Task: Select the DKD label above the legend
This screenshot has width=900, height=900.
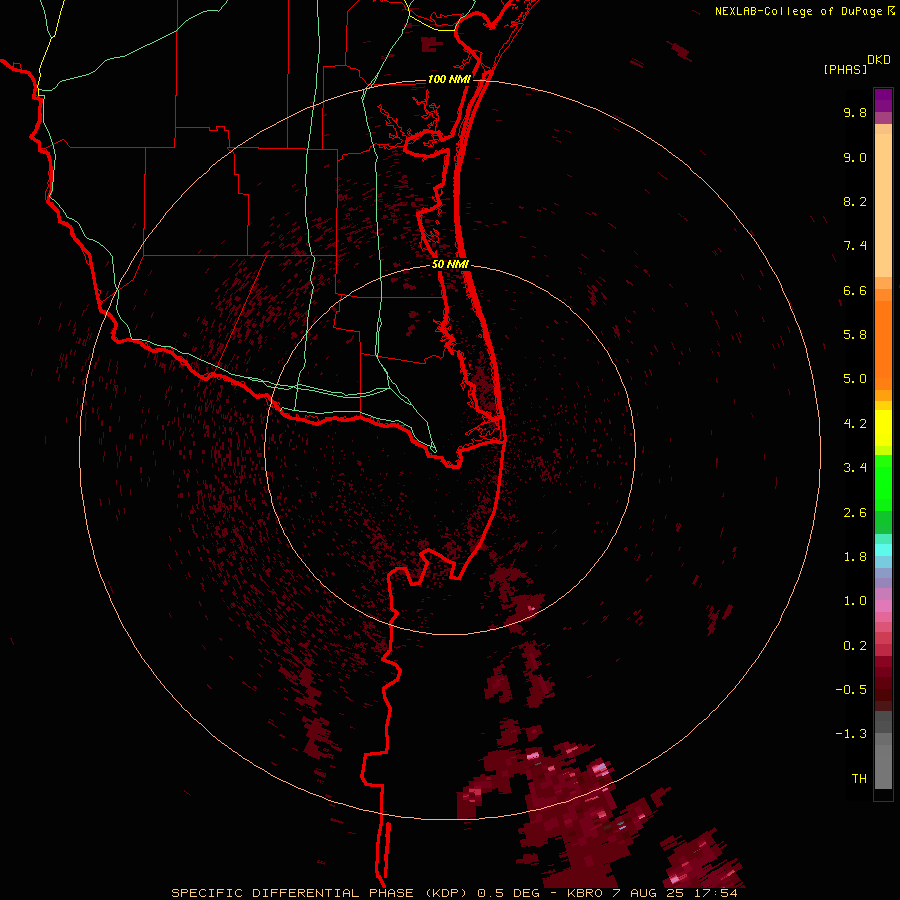Action: 879,60
